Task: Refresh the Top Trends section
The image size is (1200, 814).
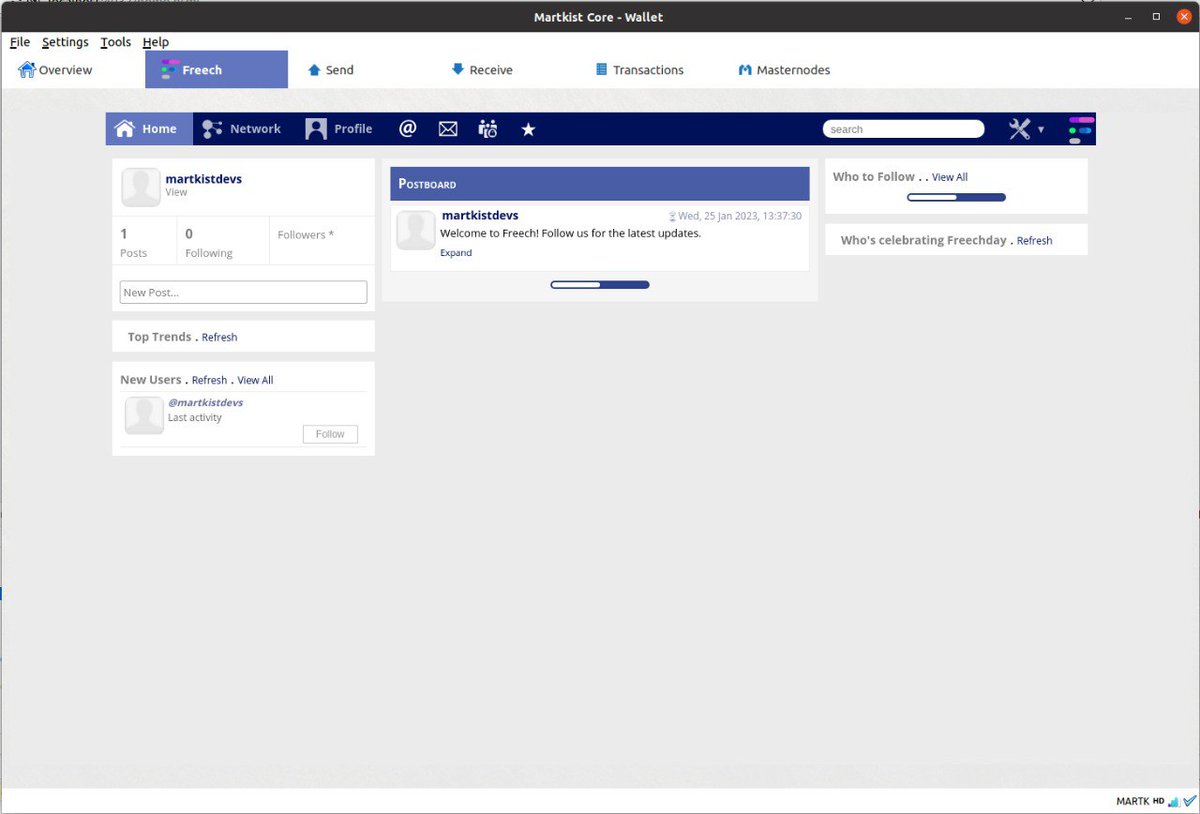Action: tap(219, 338)
